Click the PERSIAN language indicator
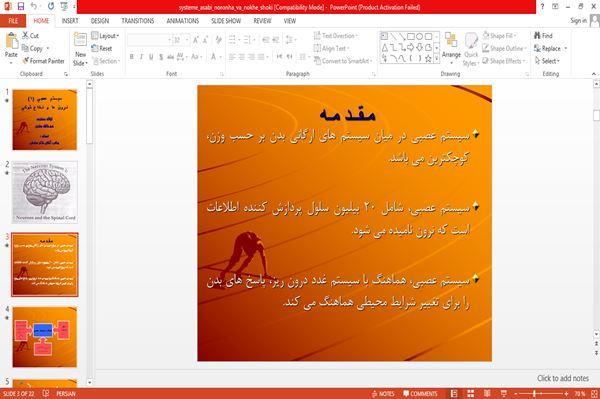 [x=66, y=394]
